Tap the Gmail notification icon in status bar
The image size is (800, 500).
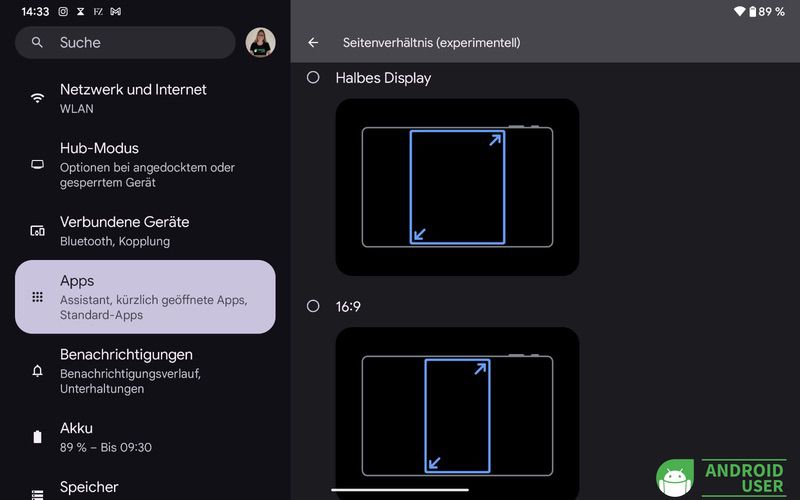[x=116, y=11]
